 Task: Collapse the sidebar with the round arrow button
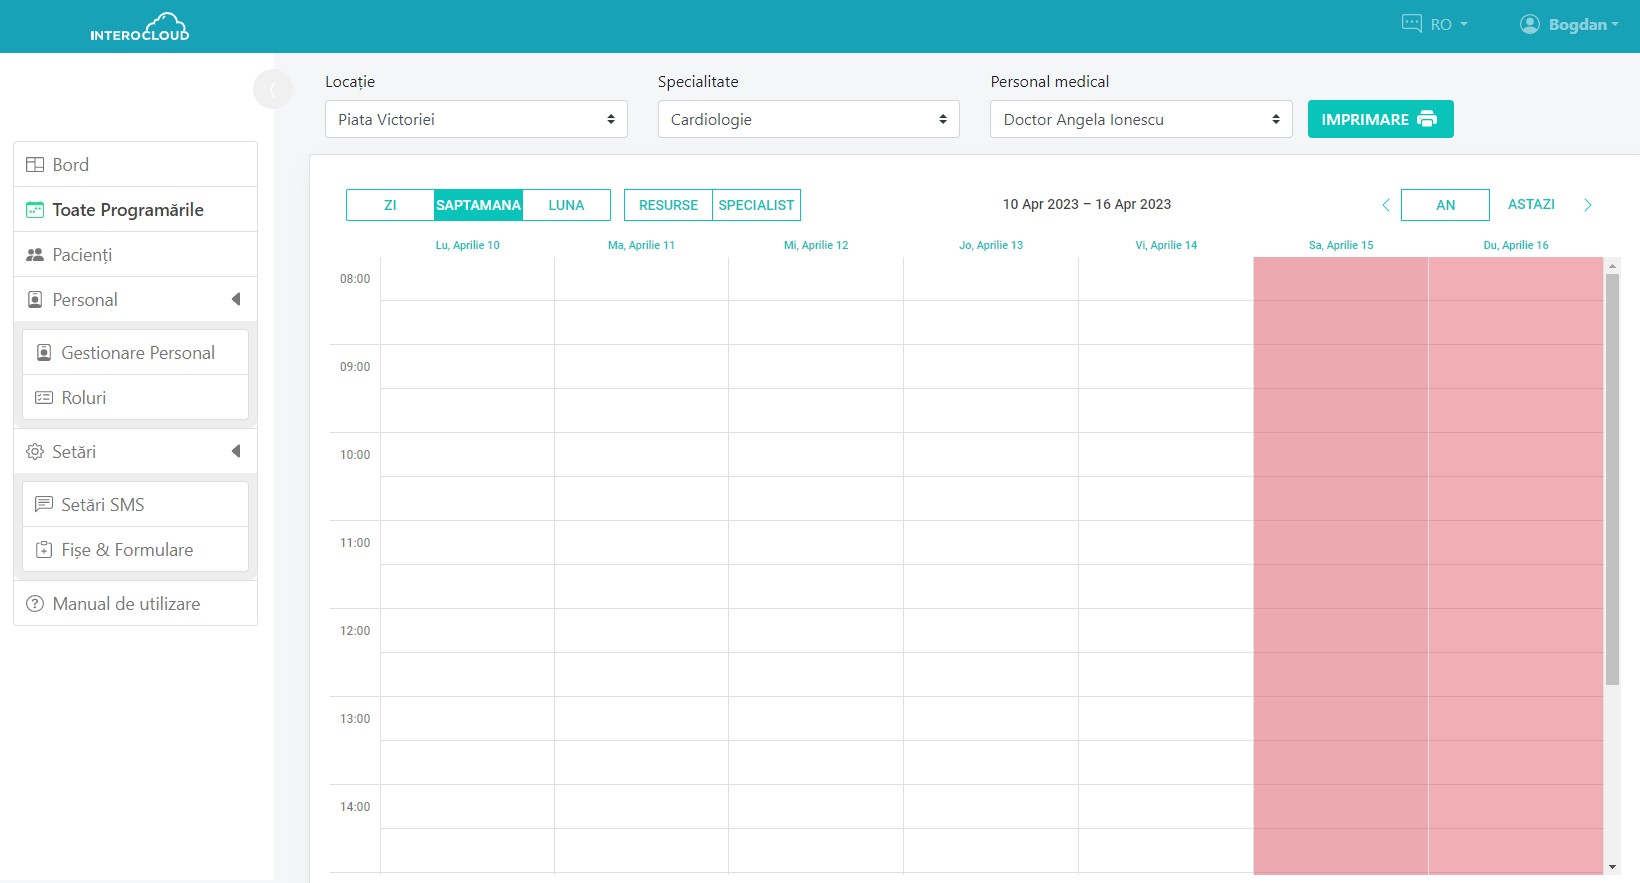pyautogui.click(x=272, y=89)
